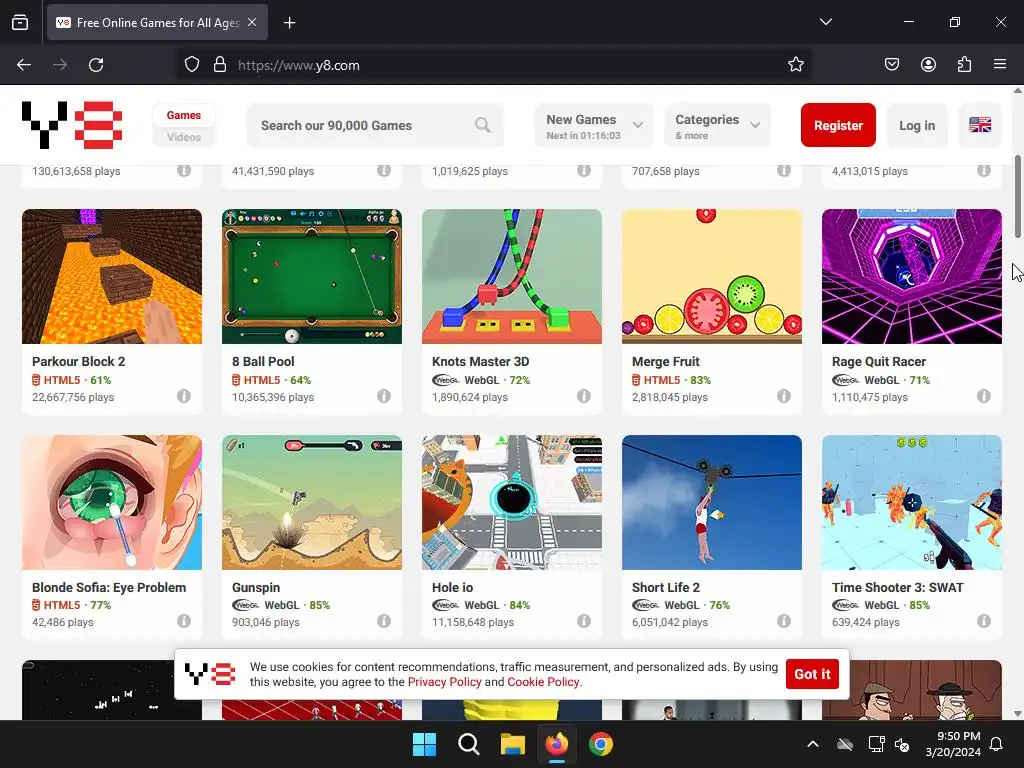Open Windows Start menu
This screenshot has width=1024, height=768.
pyautogui.click(x=424, y=744)
